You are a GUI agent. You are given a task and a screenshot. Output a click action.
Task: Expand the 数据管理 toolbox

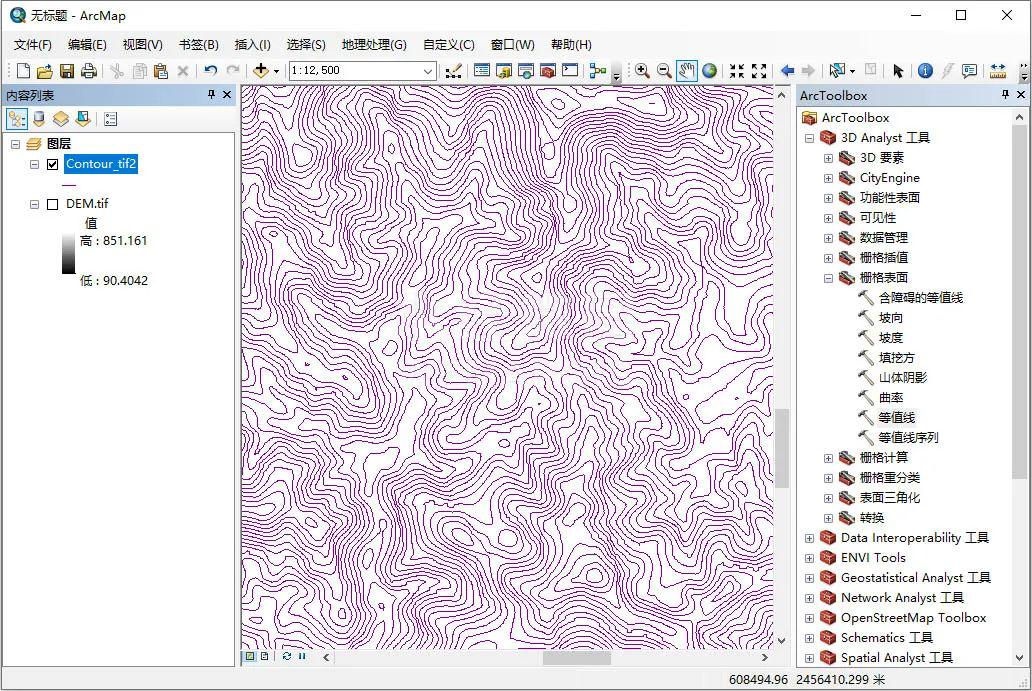pos(829,237)
